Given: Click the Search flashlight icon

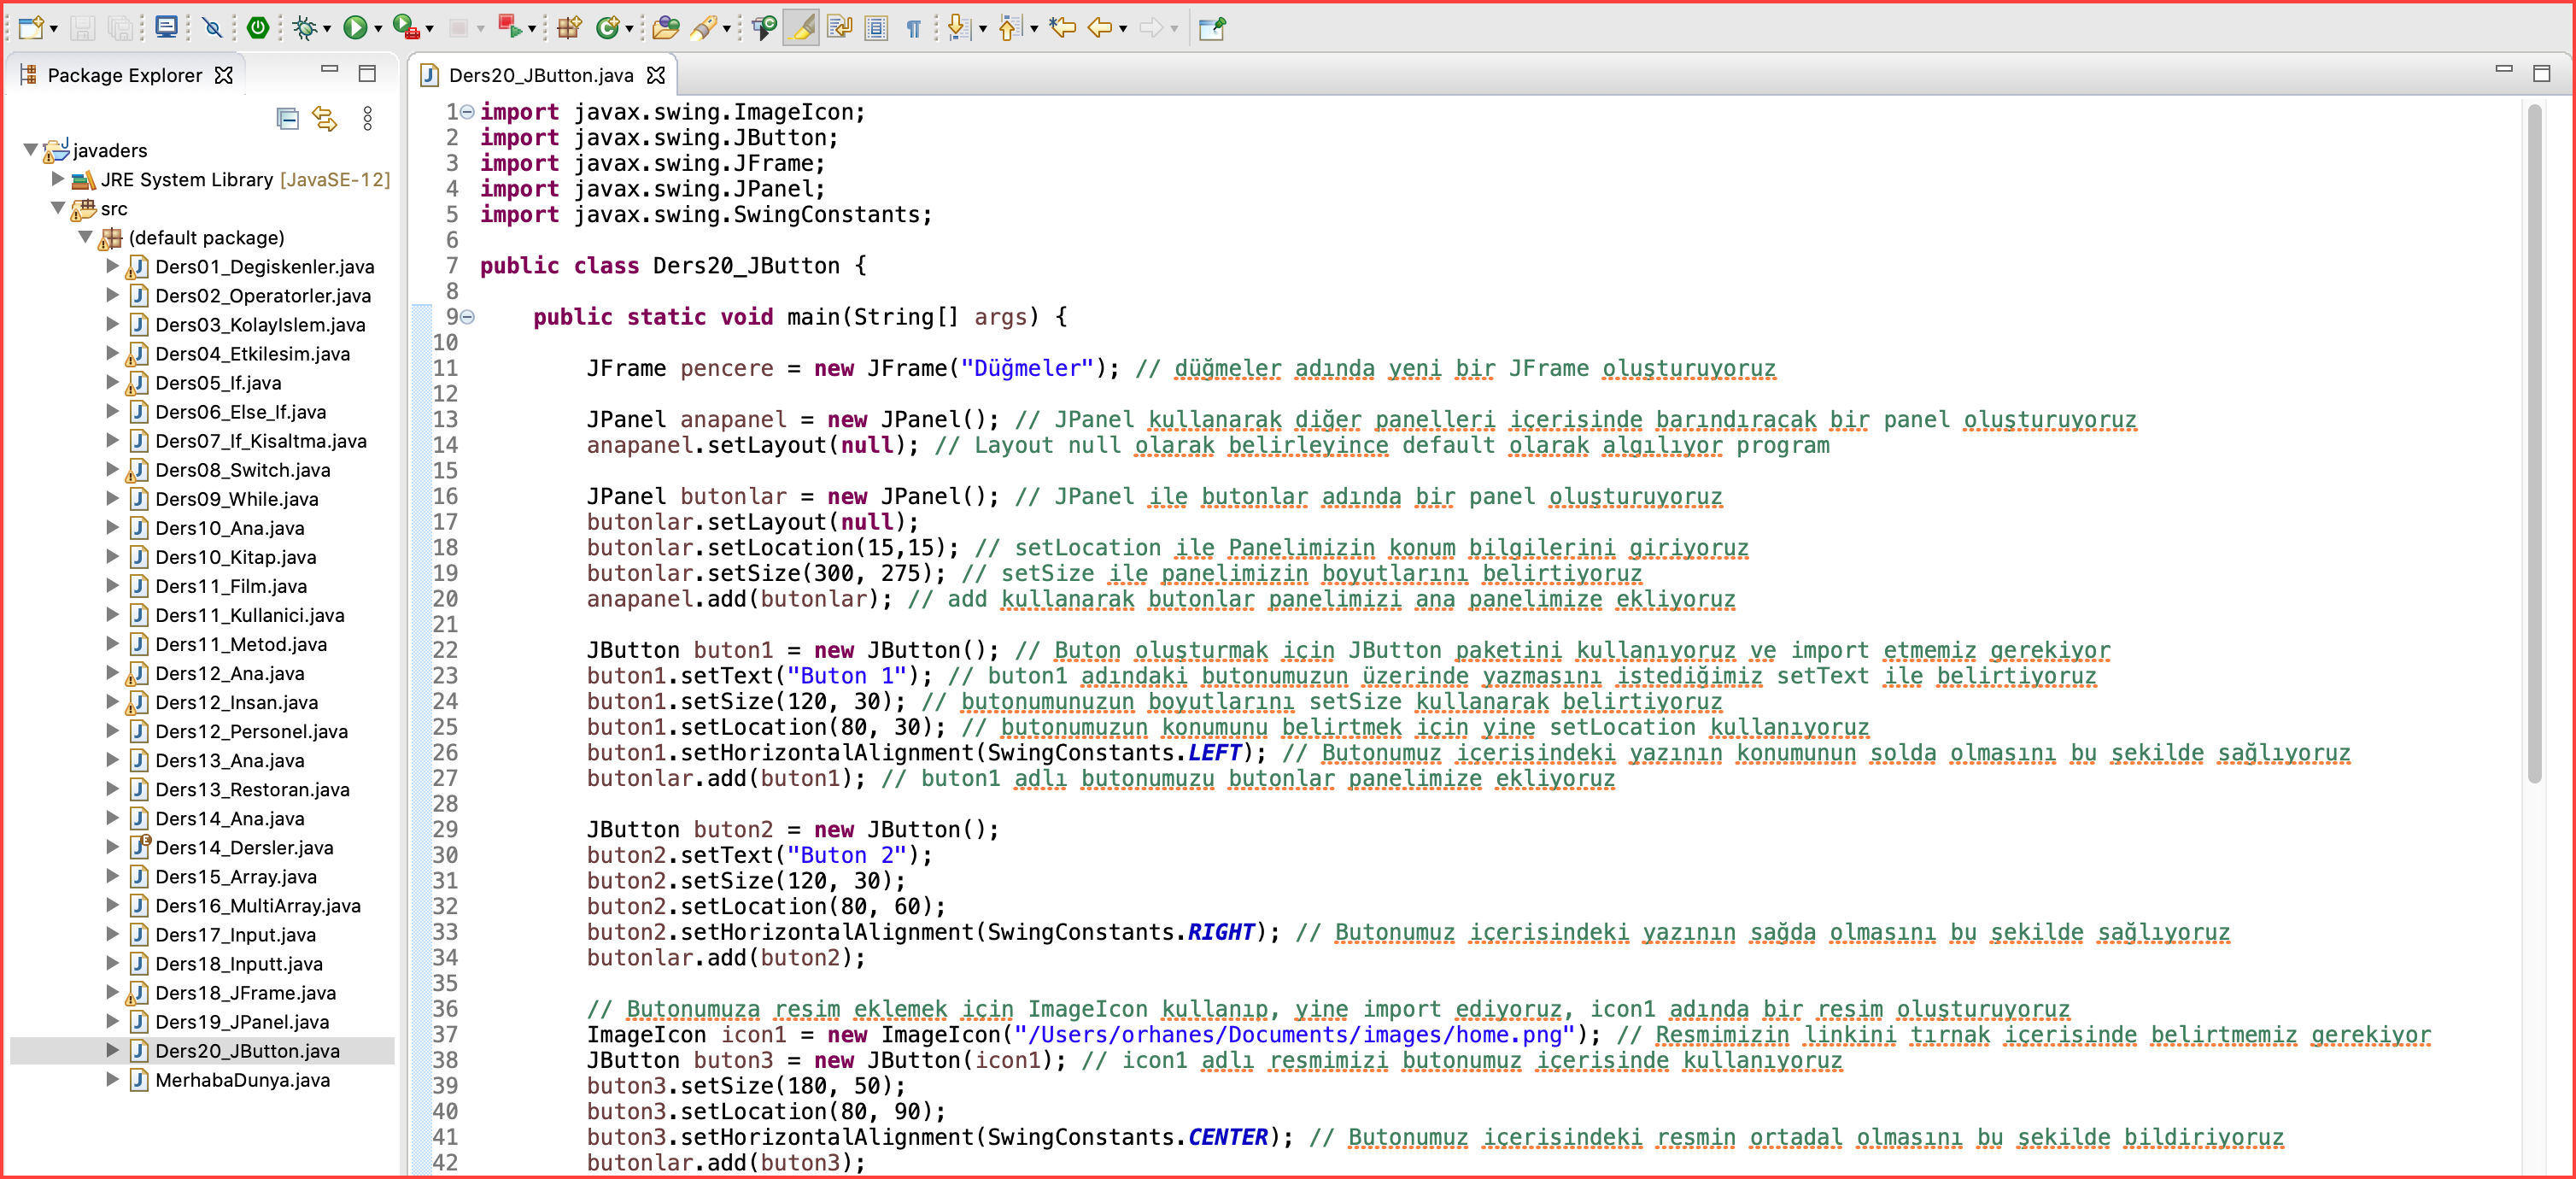Looking at the screenshot, I should pyautogui.click(x=704, y=28).
